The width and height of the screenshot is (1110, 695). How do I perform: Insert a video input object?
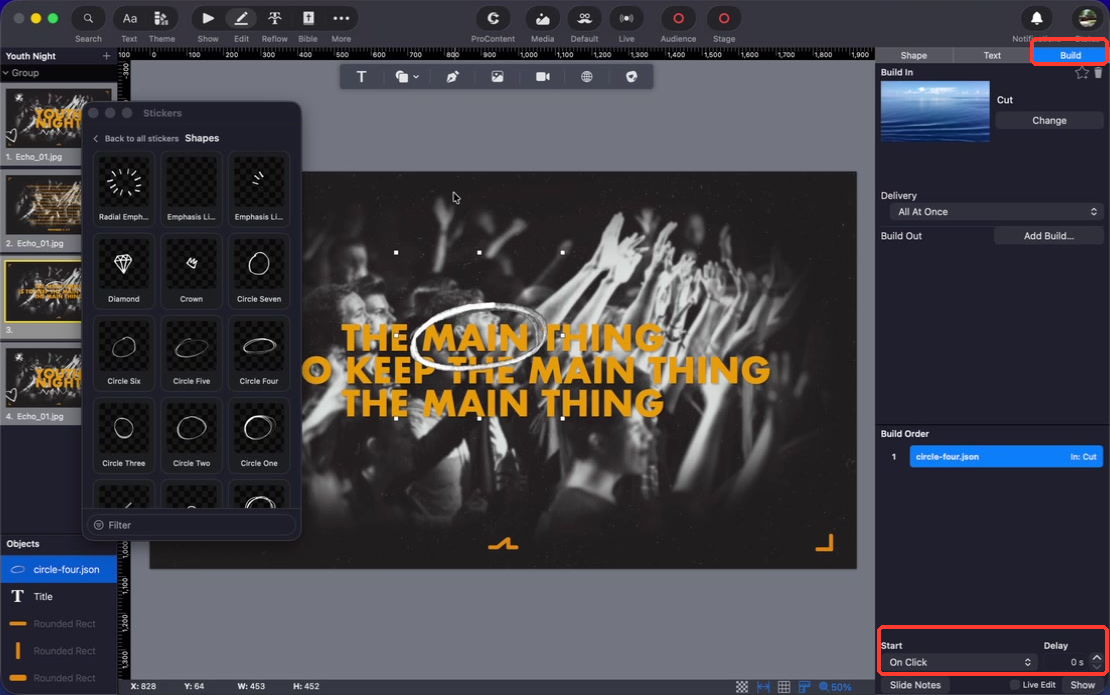pyautogui.click(x=543, y=76)
